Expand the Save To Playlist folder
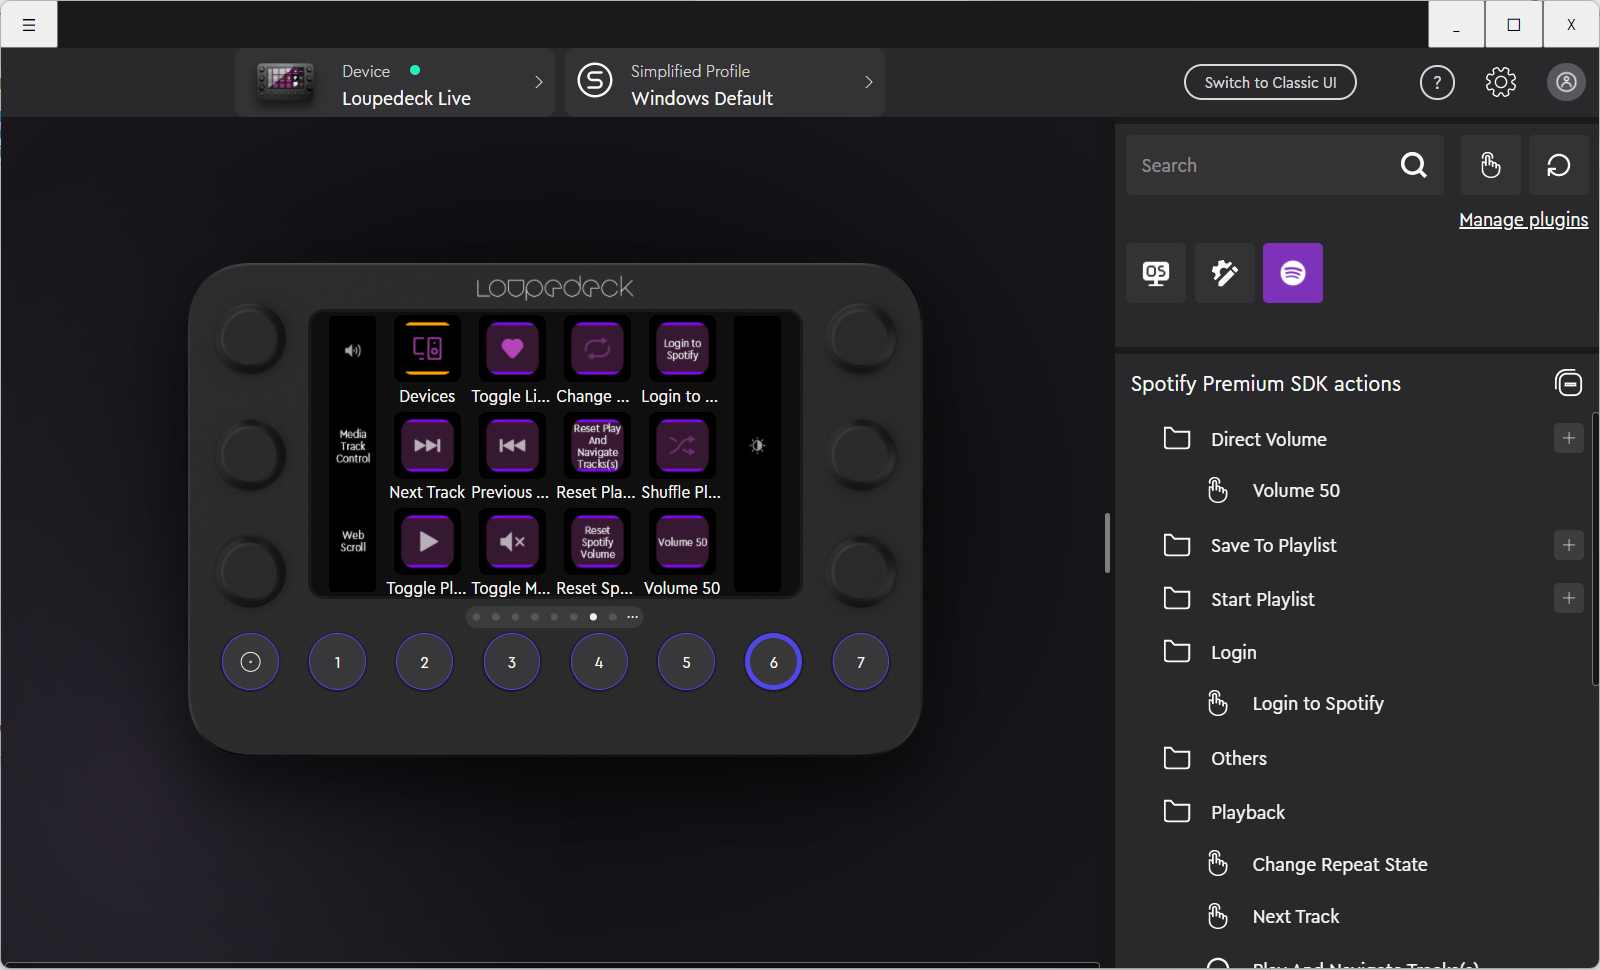This screenshot has width=1600, height=970. point(1177,545)
